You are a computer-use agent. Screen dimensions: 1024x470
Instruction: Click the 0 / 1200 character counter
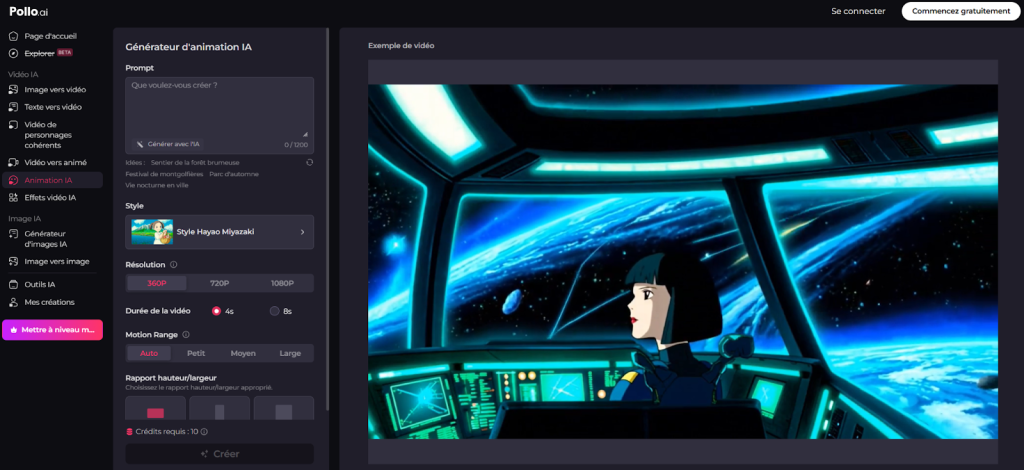(x=297, y=145)
